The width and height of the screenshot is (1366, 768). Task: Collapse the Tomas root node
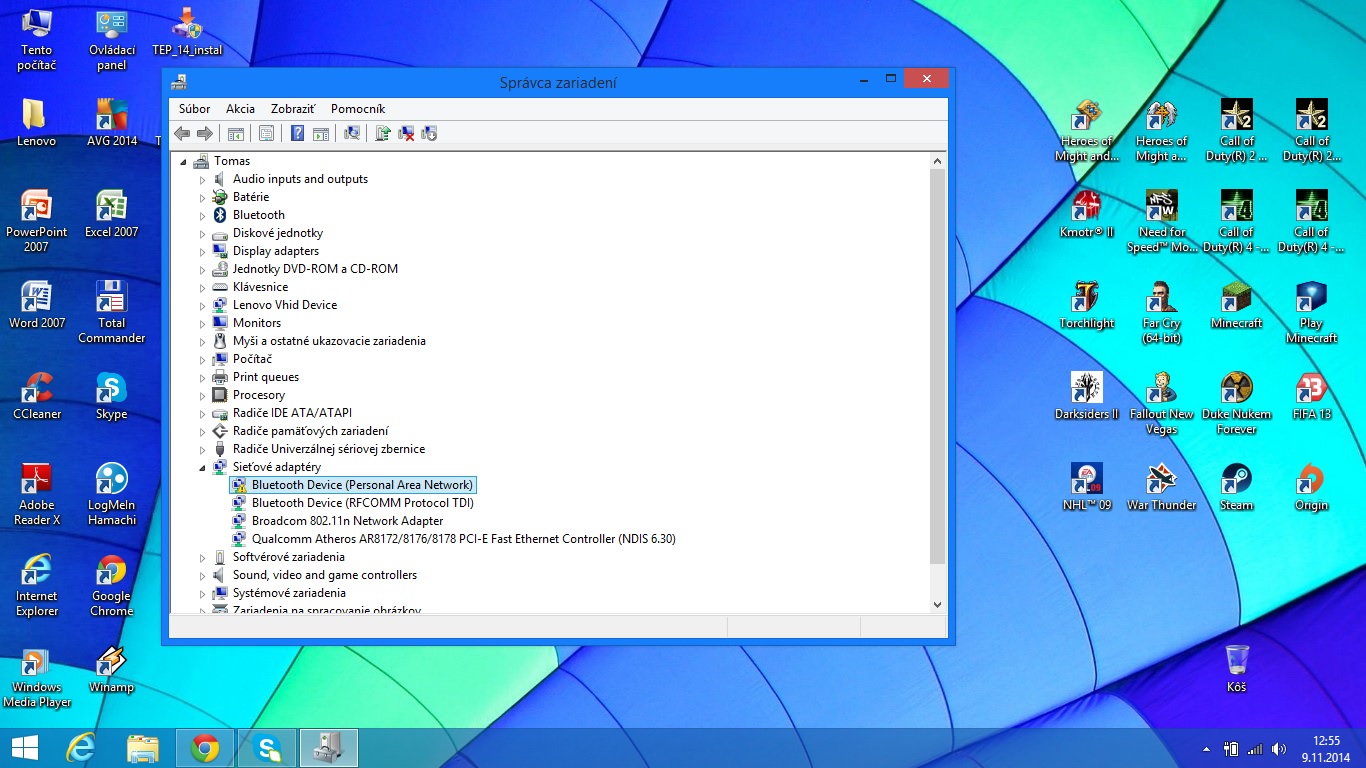[x=183, y=162]
